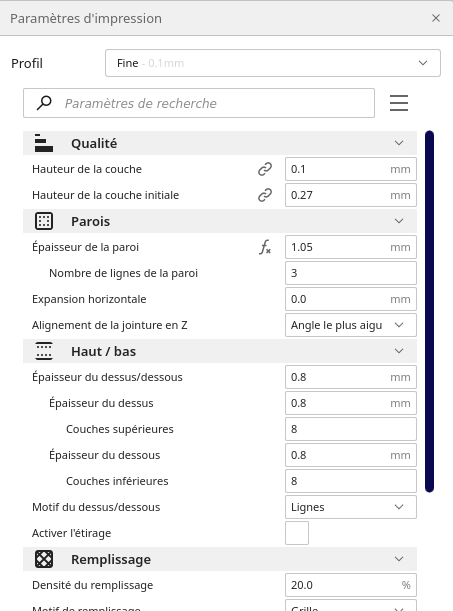Click the Parois section title

pos(90,221)
